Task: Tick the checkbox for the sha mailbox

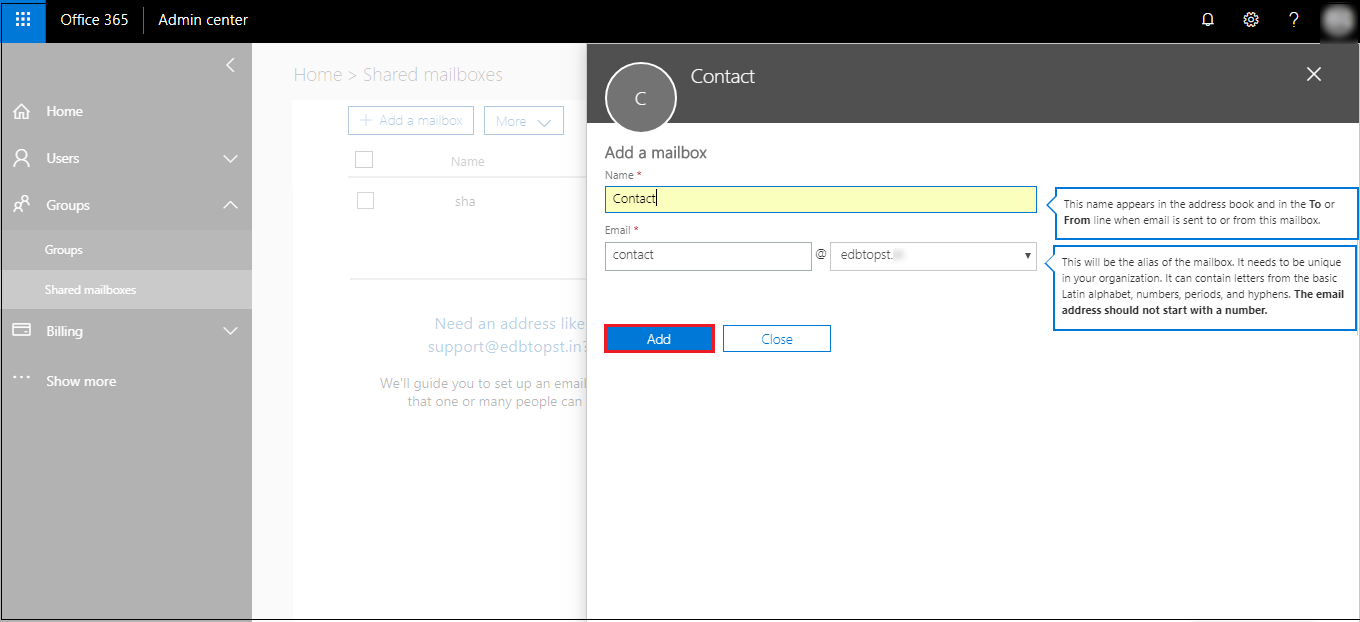Action: point(365,200)
